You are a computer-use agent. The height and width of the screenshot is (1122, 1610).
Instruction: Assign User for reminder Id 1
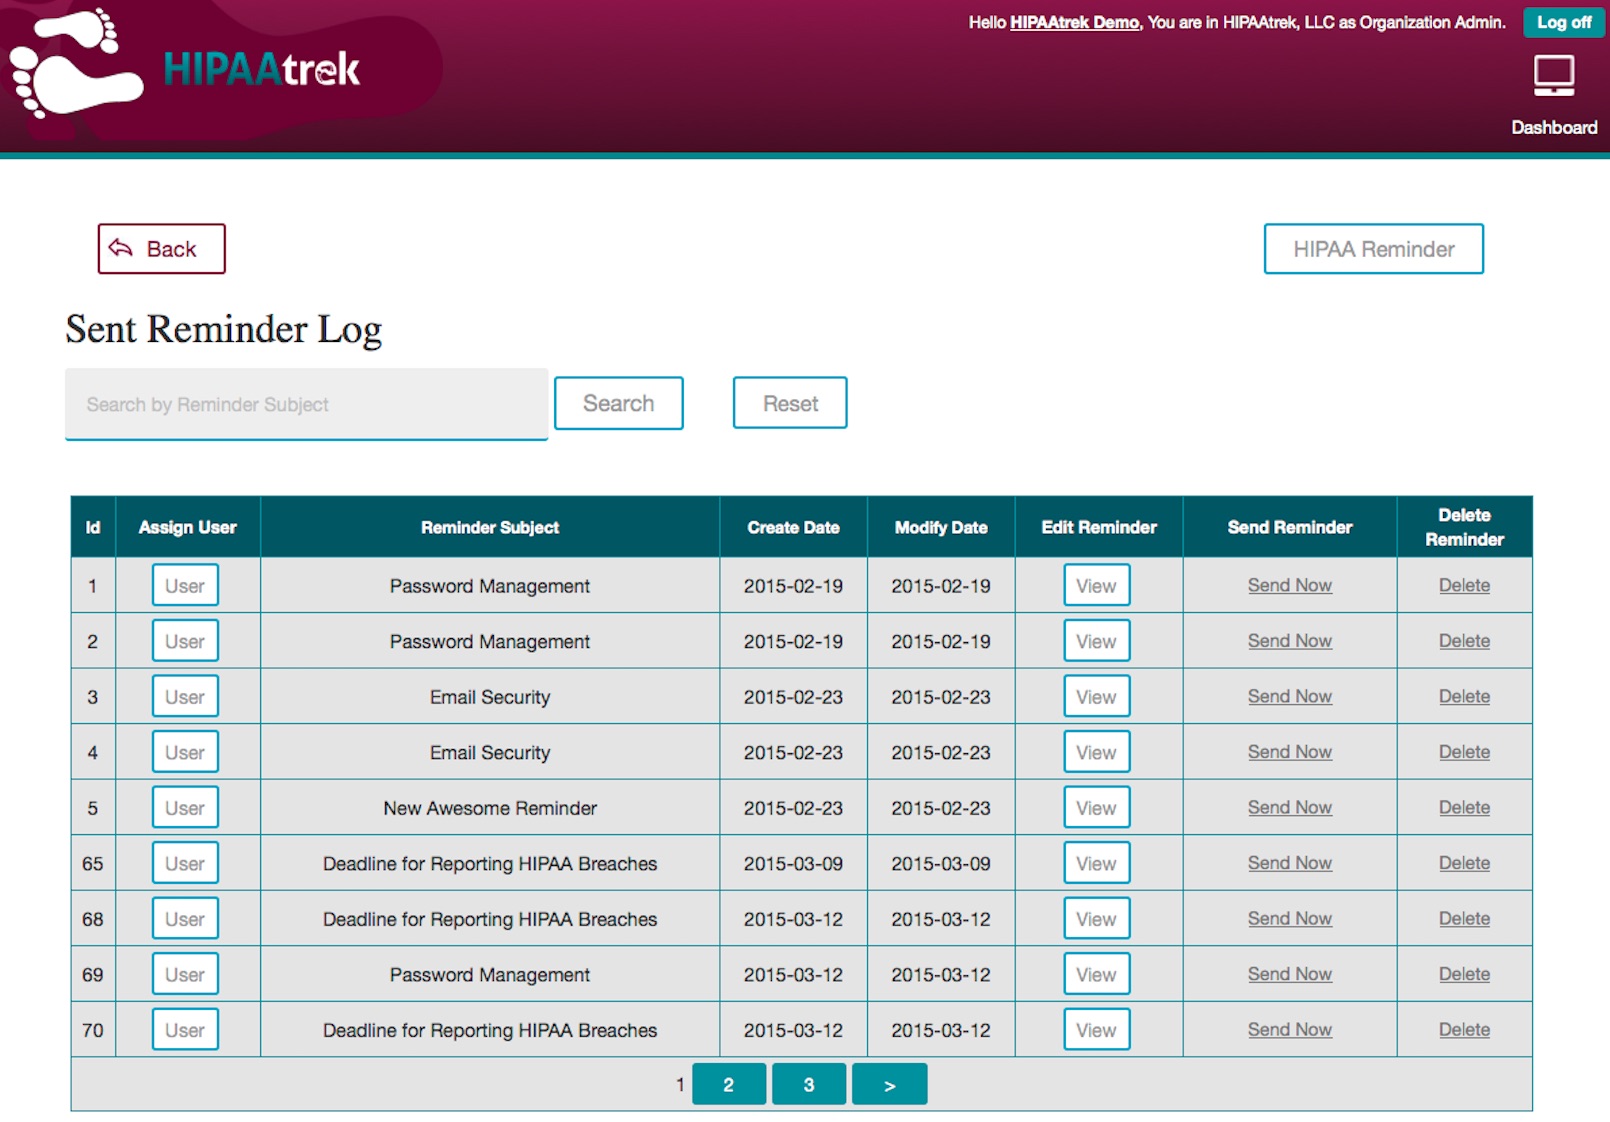(185, 586)
